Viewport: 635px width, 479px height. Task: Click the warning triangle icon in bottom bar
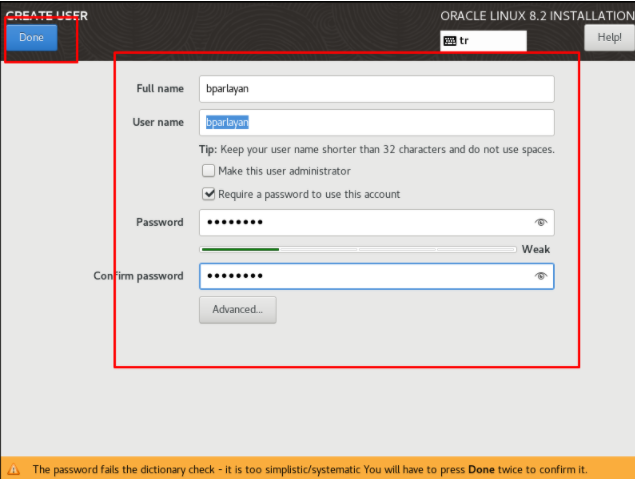(14, 469)
